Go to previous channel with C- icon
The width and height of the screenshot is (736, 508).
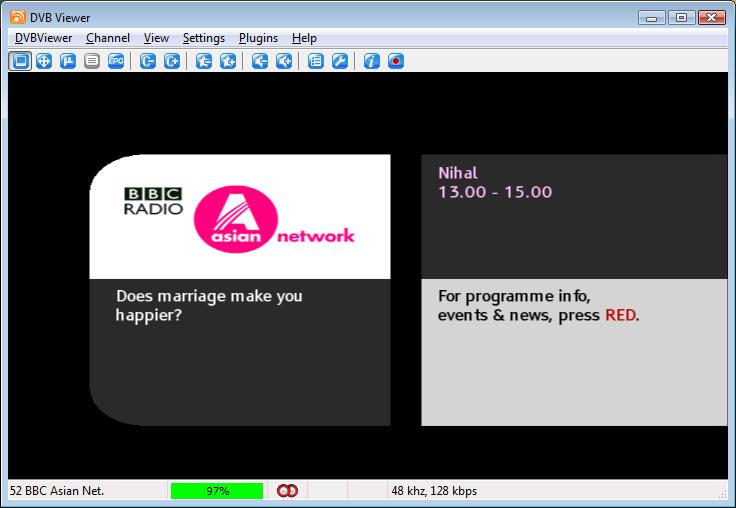148,61
